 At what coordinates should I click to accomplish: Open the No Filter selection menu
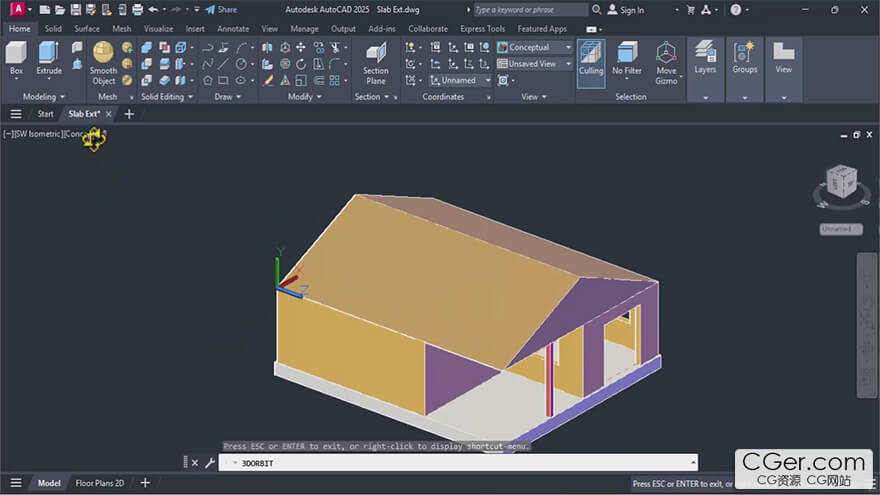(626, 59)
